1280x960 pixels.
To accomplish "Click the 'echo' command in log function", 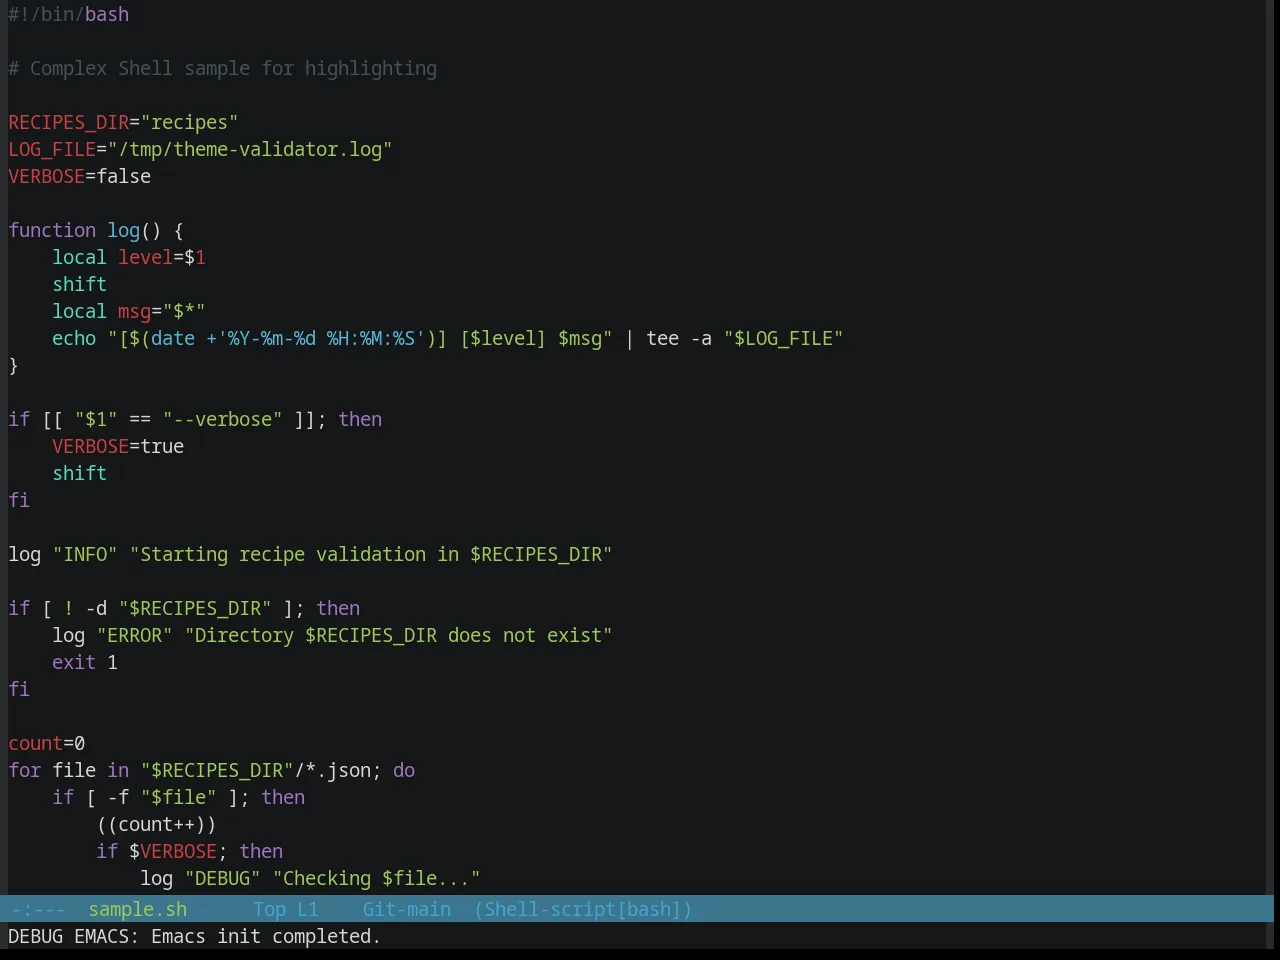I will (x=74, y=338).
